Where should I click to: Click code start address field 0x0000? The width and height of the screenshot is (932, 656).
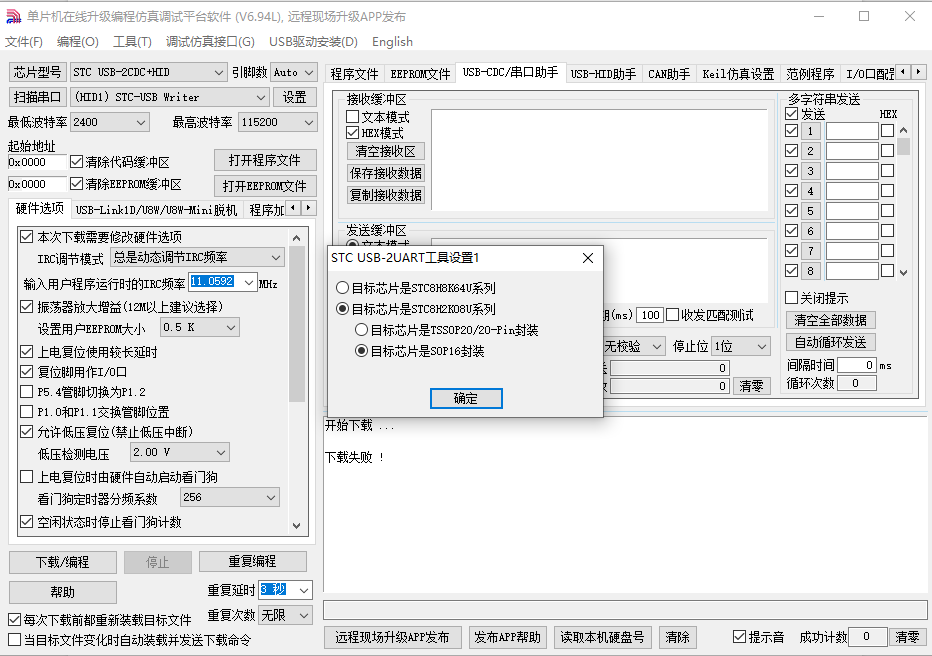37,162
